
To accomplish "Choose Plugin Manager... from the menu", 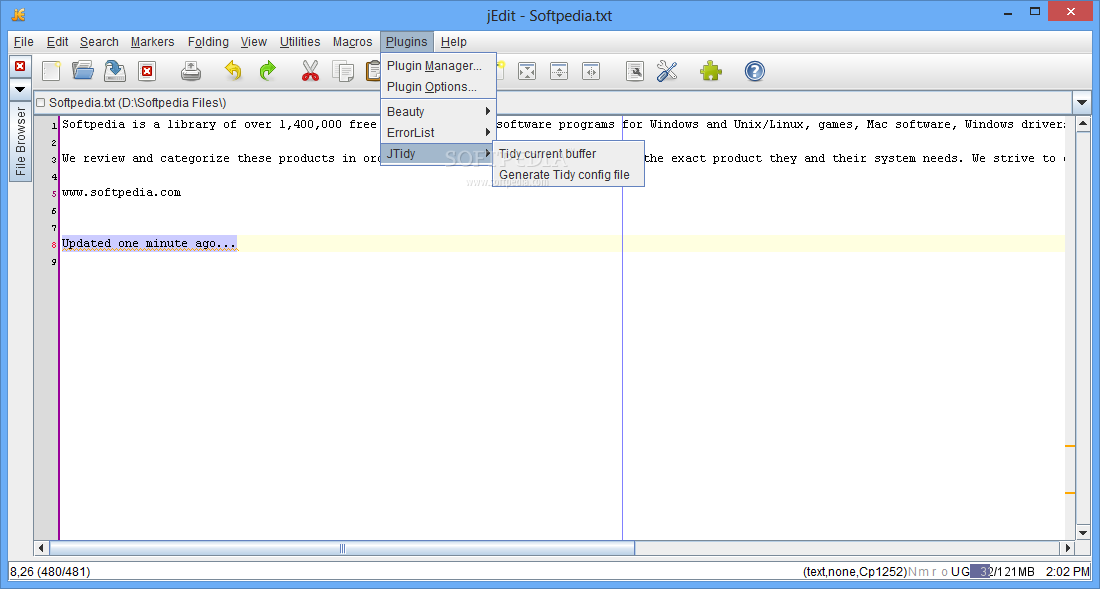I will pyautogui.click(x=438, y=66).
